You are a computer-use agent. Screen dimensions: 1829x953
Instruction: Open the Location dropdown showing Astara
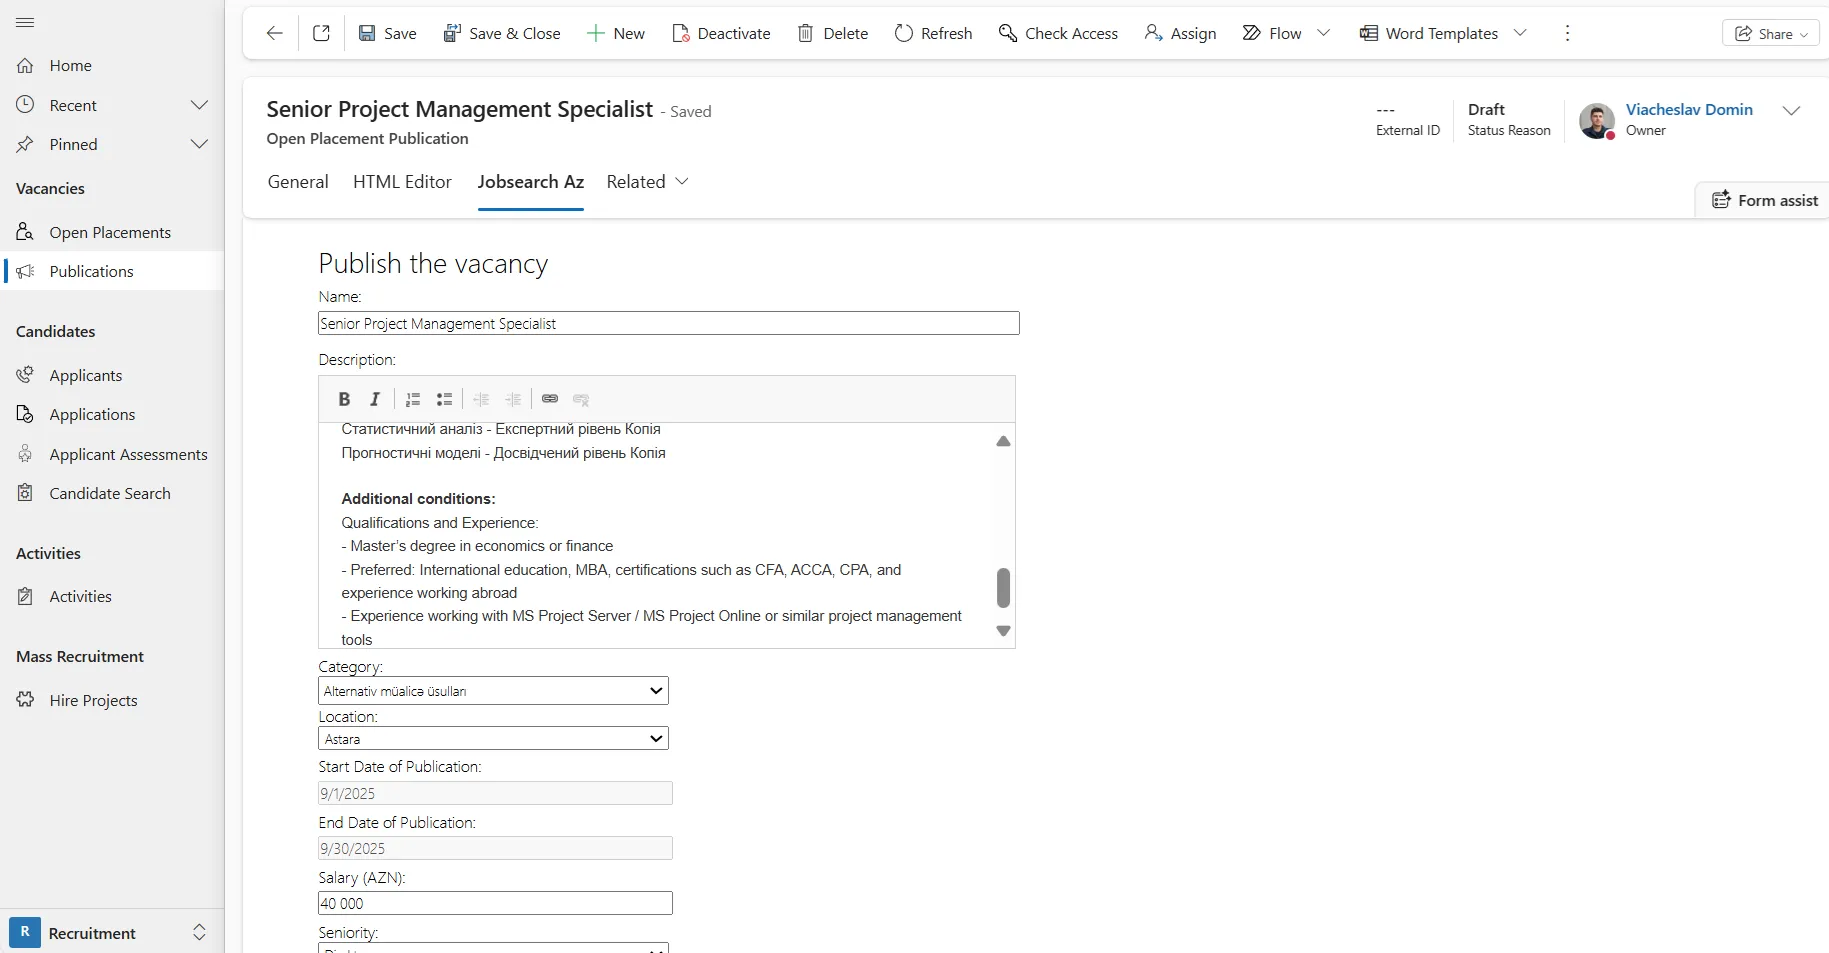tap(493, 739)
